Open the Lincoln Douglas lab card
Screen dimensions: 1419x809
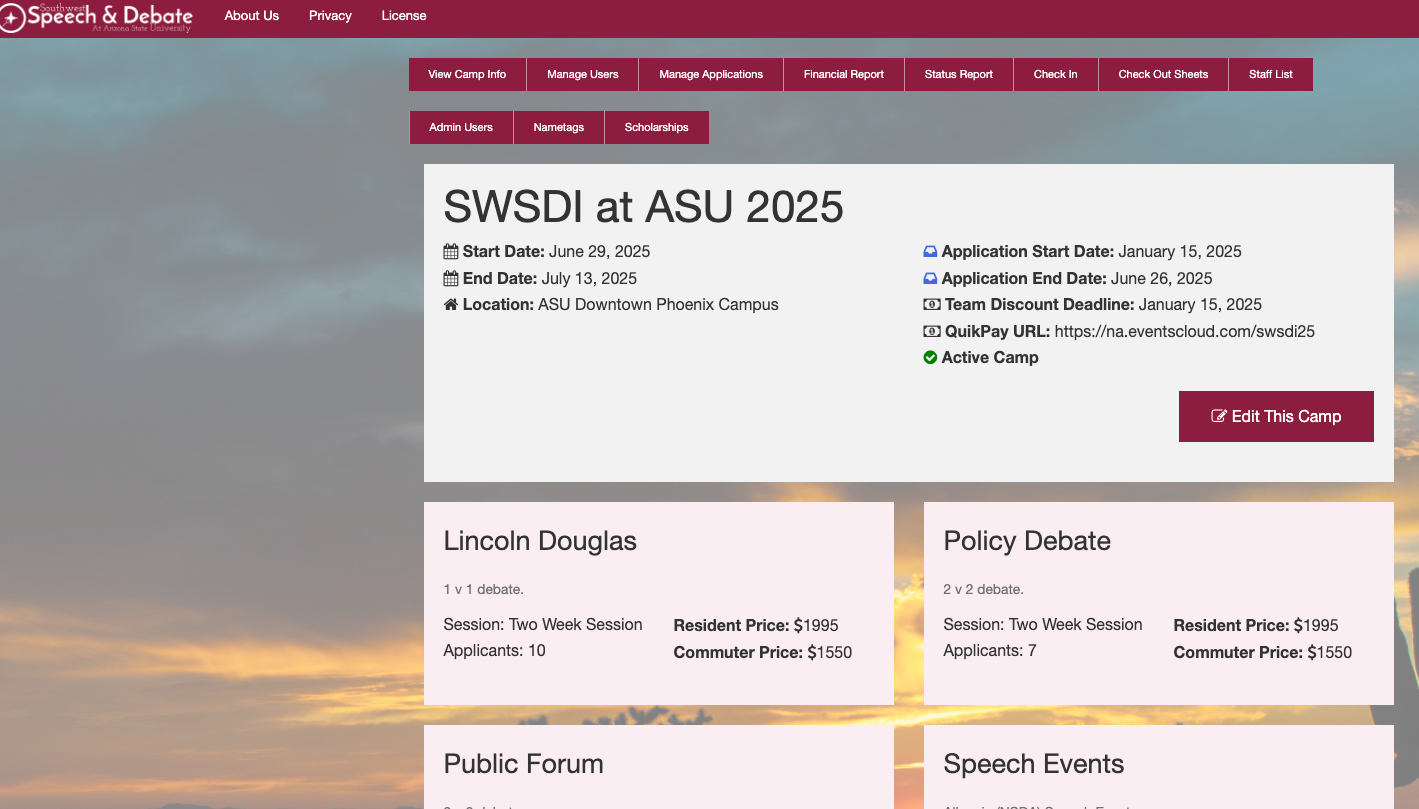point(659,604)
